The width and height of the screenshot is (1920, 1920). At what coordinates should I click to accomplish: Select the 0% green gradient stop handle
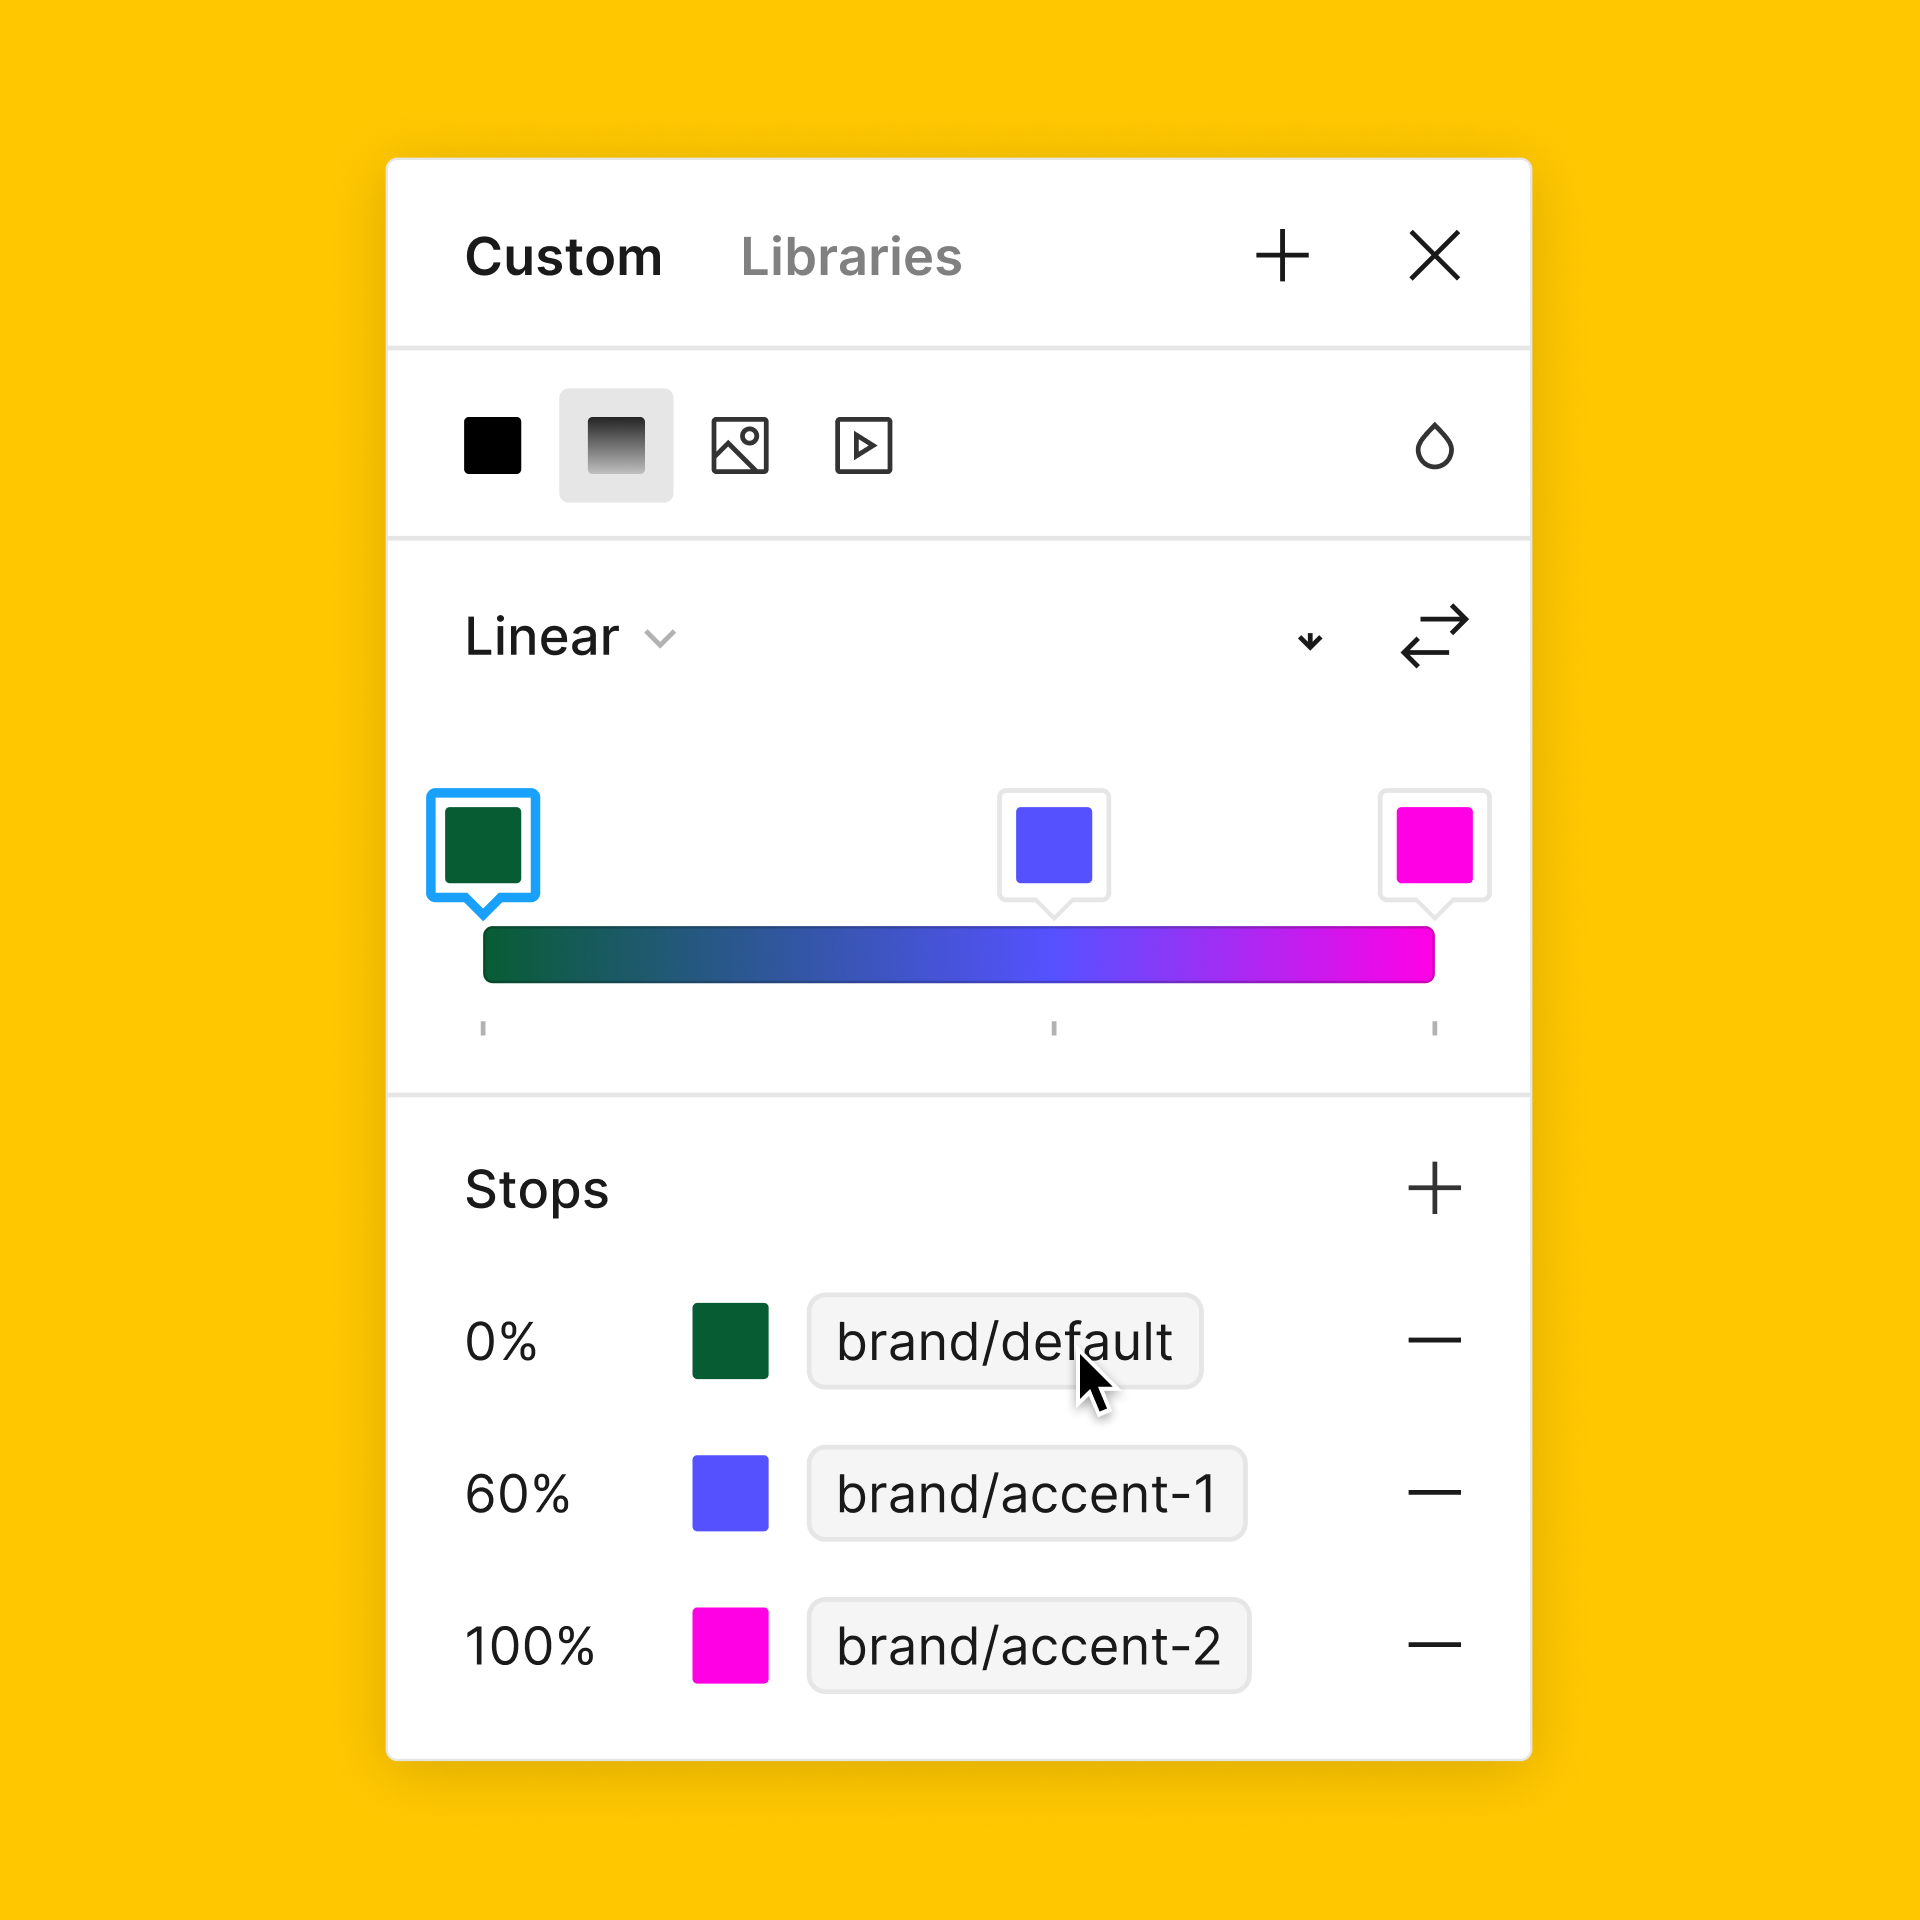[x=484, y=846]
